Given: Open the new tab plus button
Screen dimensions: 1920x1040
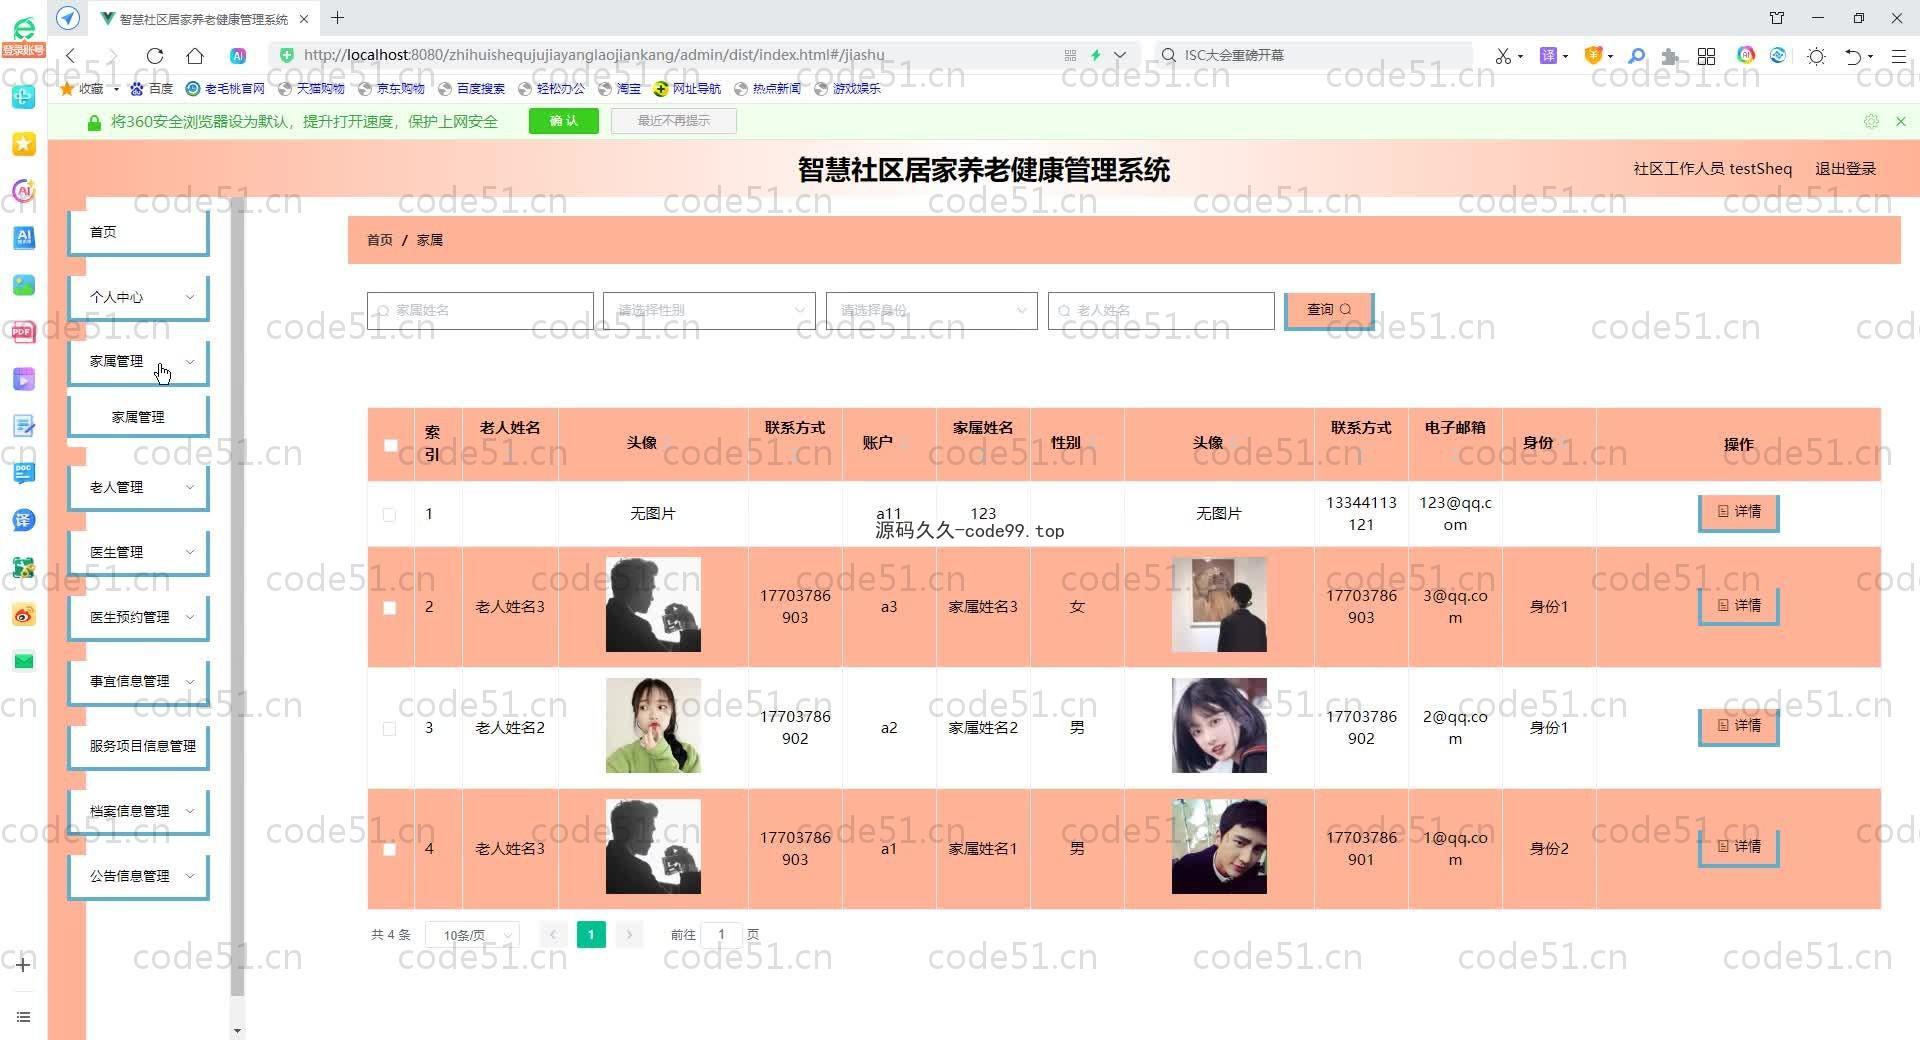Looking at the screenshot, I should point(338,18).
